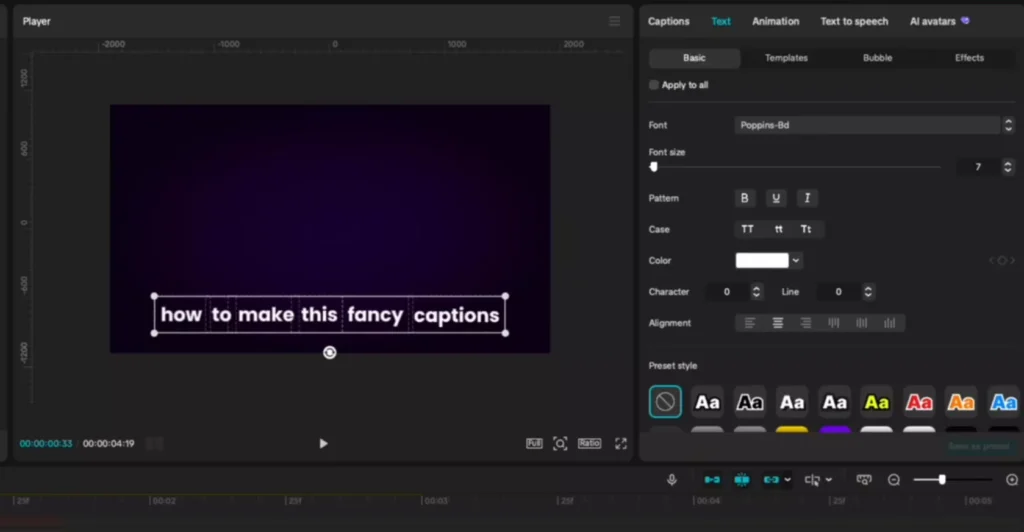
Task: Open the Ratio selector in the player
Action: tap(589, 443)
